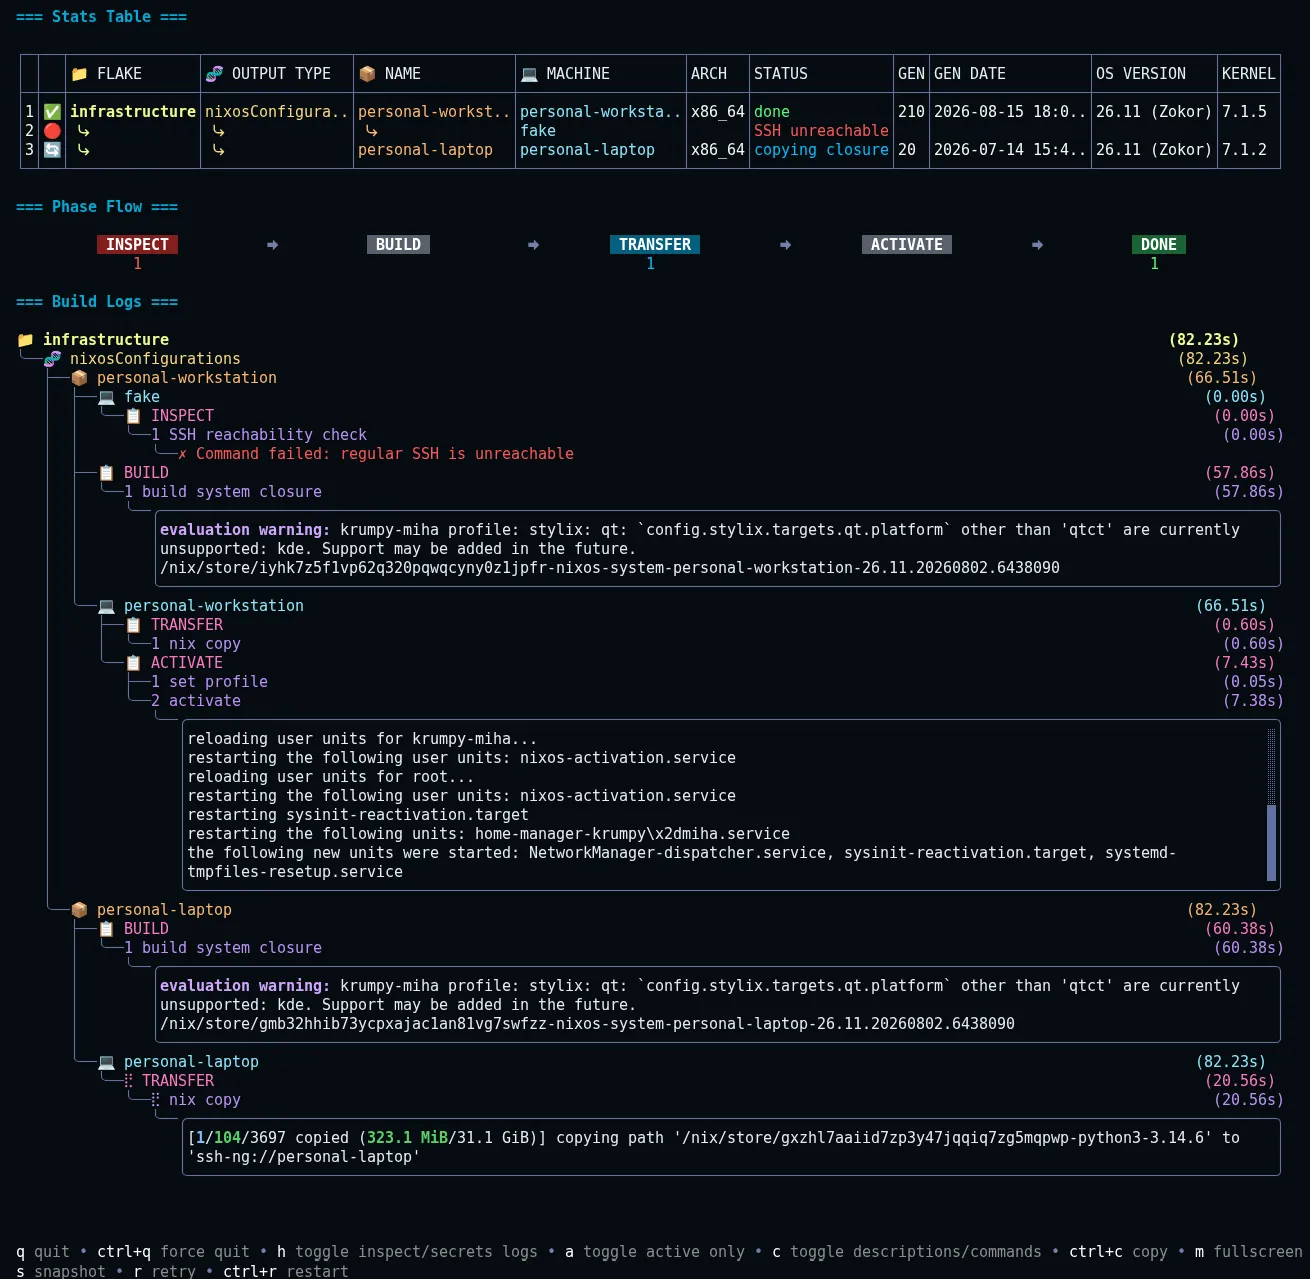Click the package icon in the NAME column header
1310x1279 pixels.
coord(367,74)
